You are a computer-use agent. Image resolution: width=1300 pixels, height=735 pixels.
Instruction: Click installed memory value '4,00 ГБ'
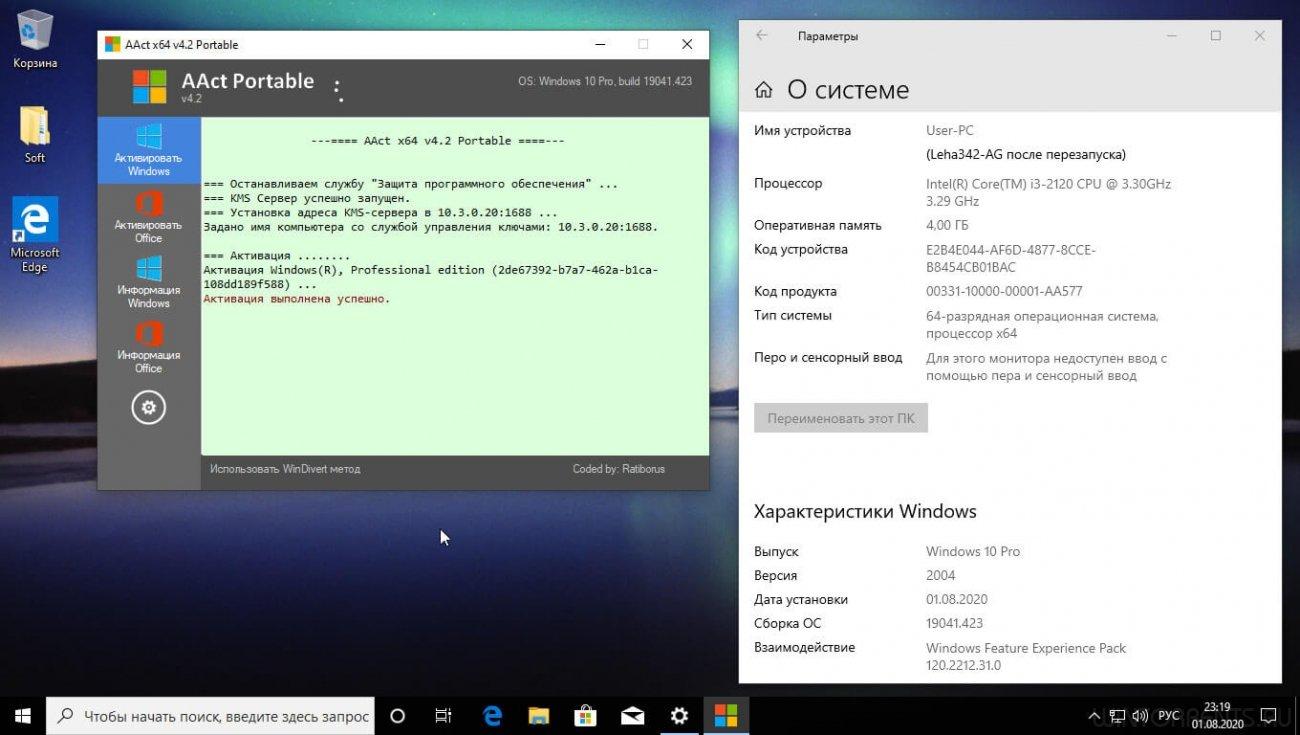tap(947, 225)
